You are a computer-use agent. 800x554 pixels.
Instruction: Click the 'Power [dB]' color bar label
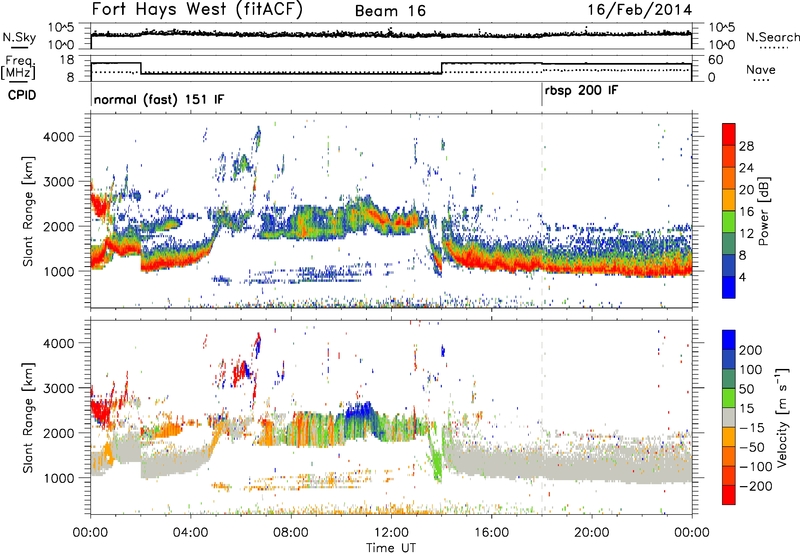(763, 211)
